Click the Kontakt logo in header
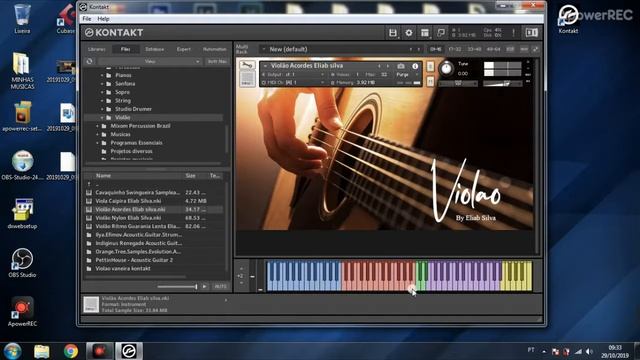 tap(113, 33)
